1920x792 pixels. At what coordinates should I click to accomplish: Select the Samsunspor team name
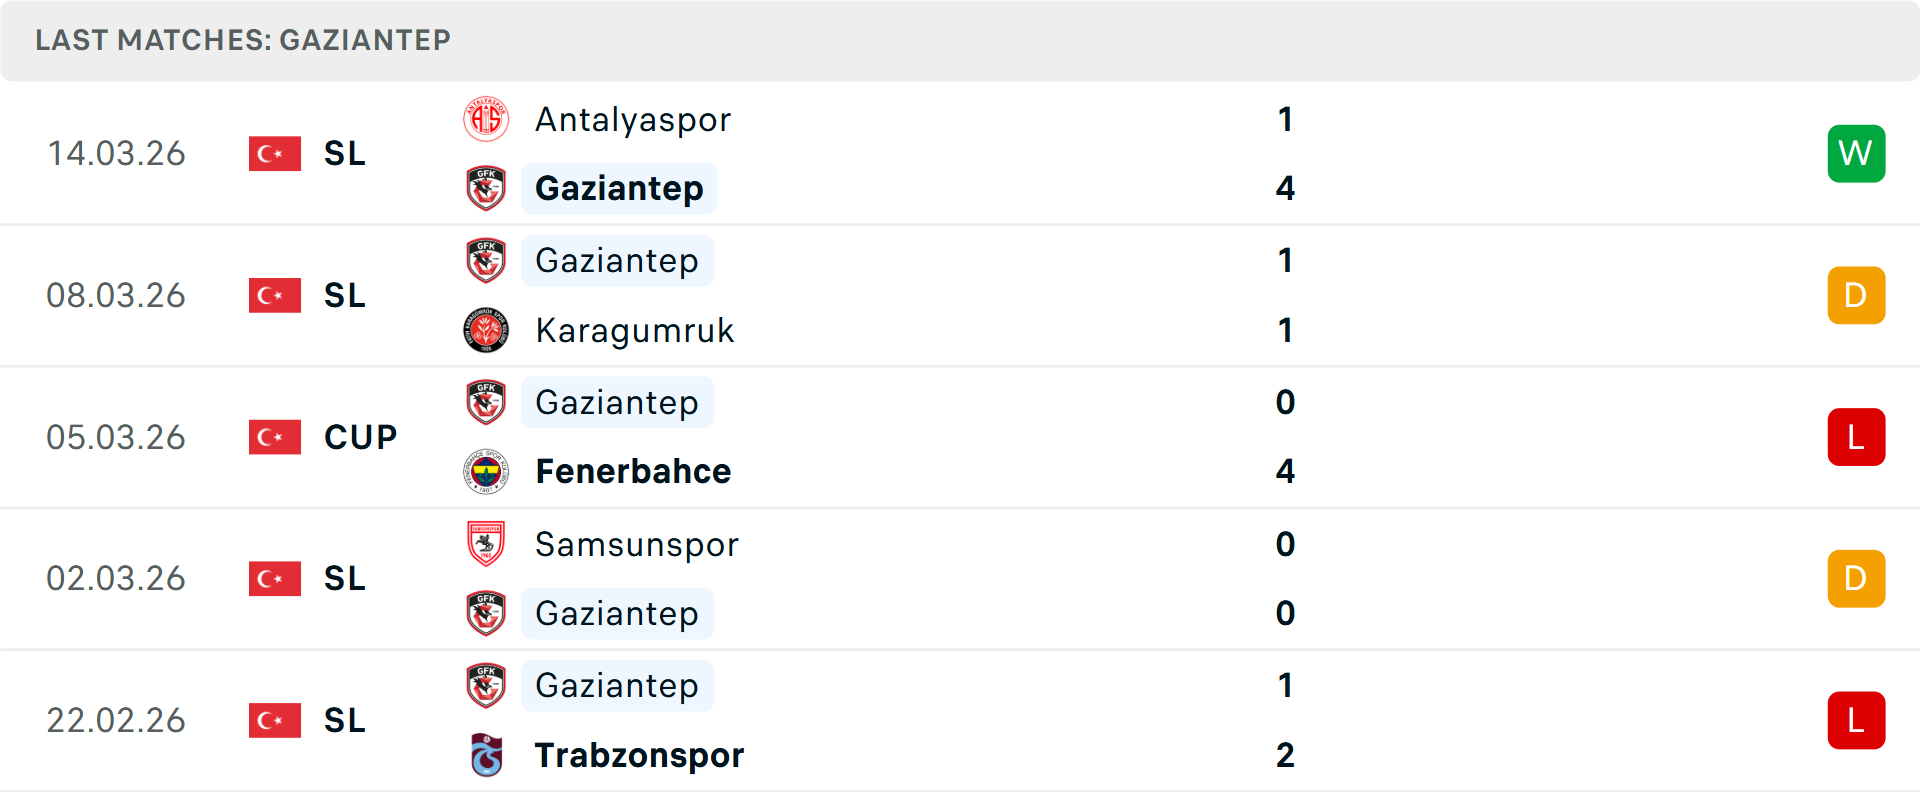(637, 544)
